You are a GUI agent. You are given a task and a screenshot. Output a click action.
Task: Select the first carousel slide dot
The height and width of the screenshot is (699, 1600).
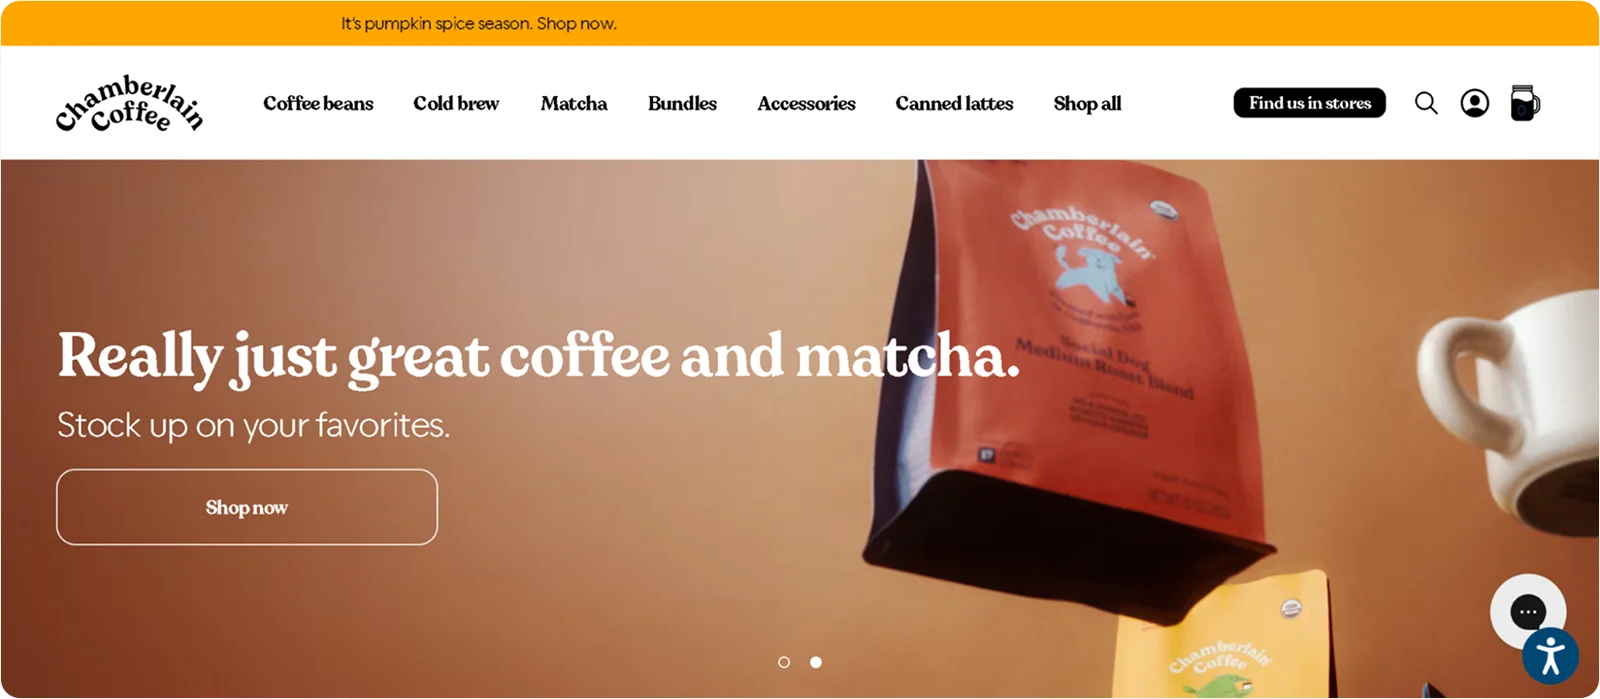pyautogui.click(x=784, y=662)
